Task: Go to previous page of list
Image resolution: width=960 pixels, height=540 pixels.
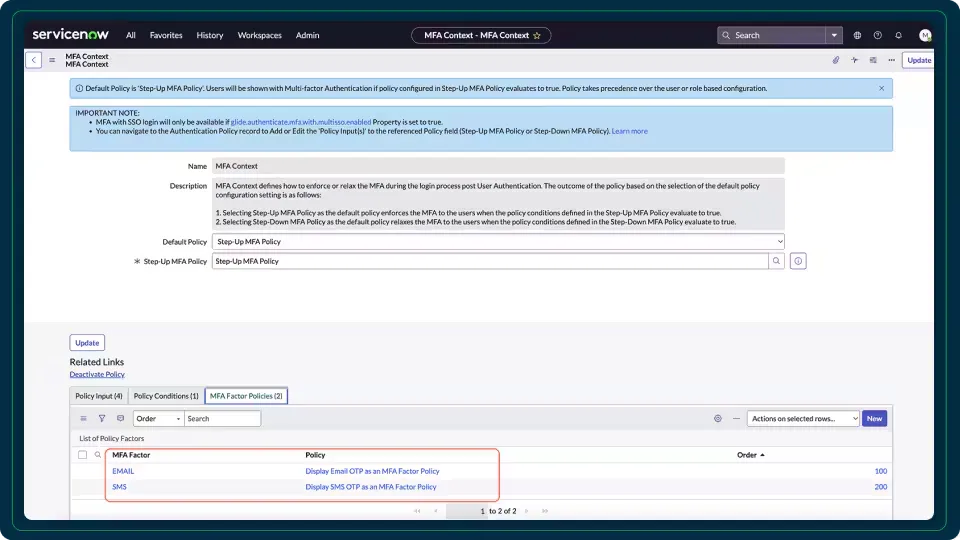Action: [436, 511]
